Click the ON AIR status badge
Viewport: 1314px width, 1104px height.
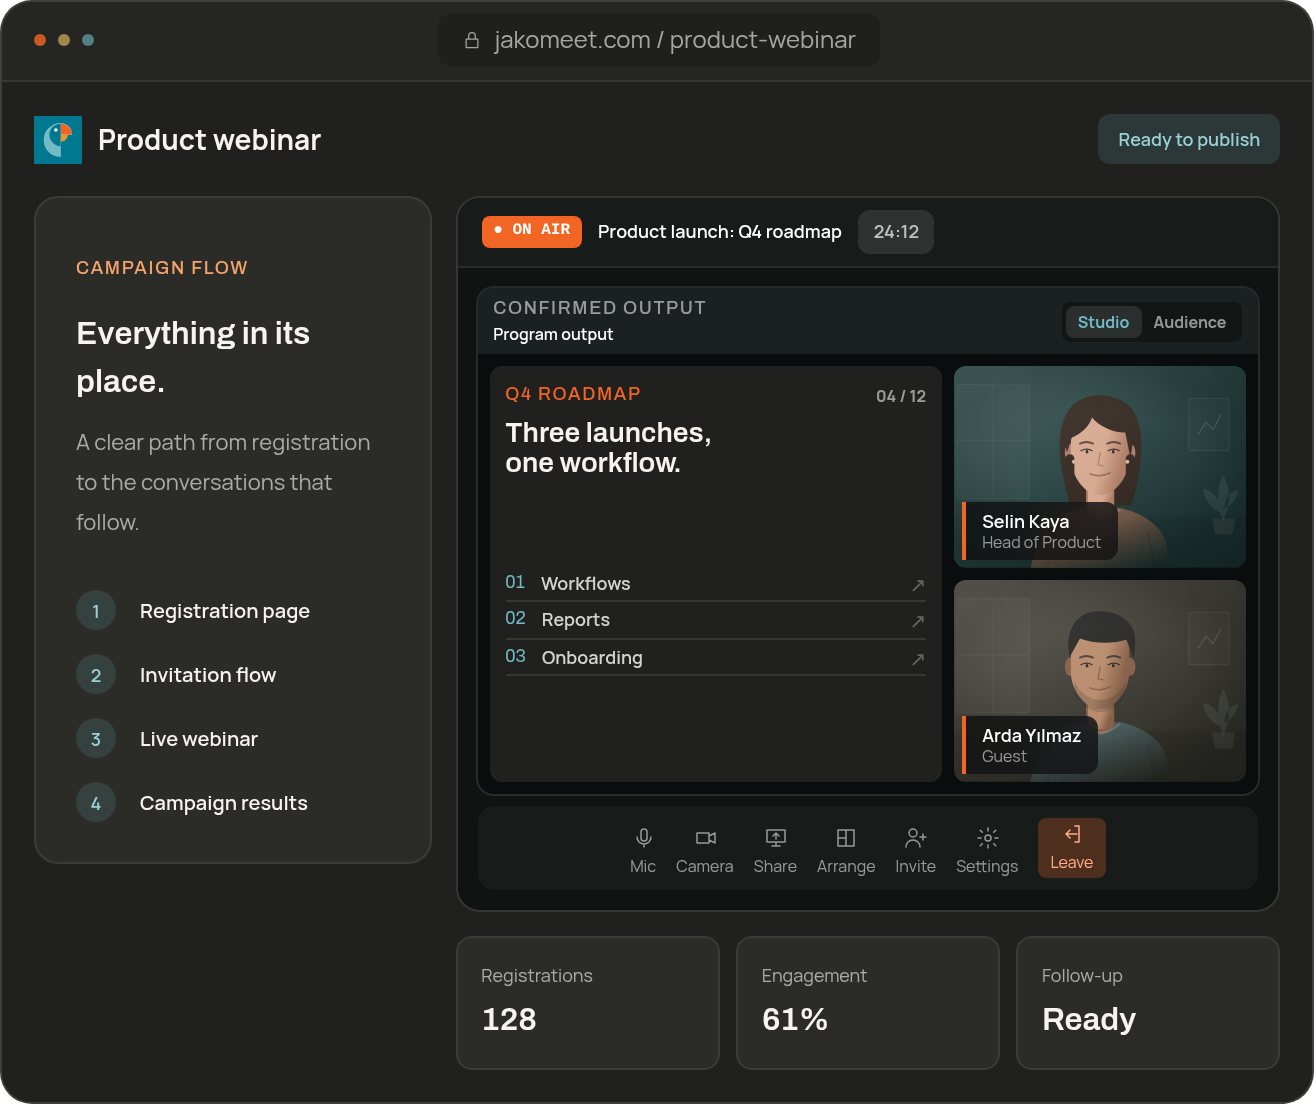click(532, 231)
